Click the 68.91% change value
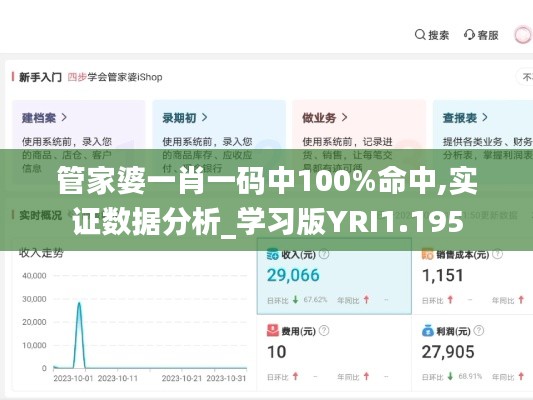 coord(470,376)
